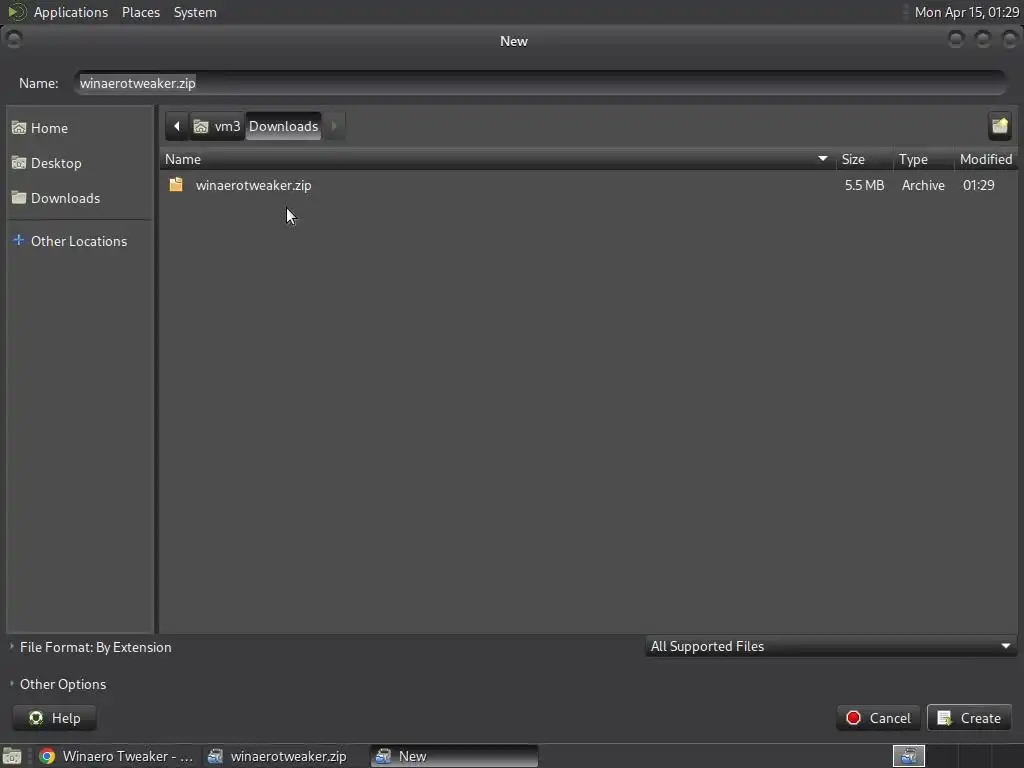Viewport: 1024px width, 768px height.
Task: Expand File Format: By Extension section
Action: coord(90,647)
